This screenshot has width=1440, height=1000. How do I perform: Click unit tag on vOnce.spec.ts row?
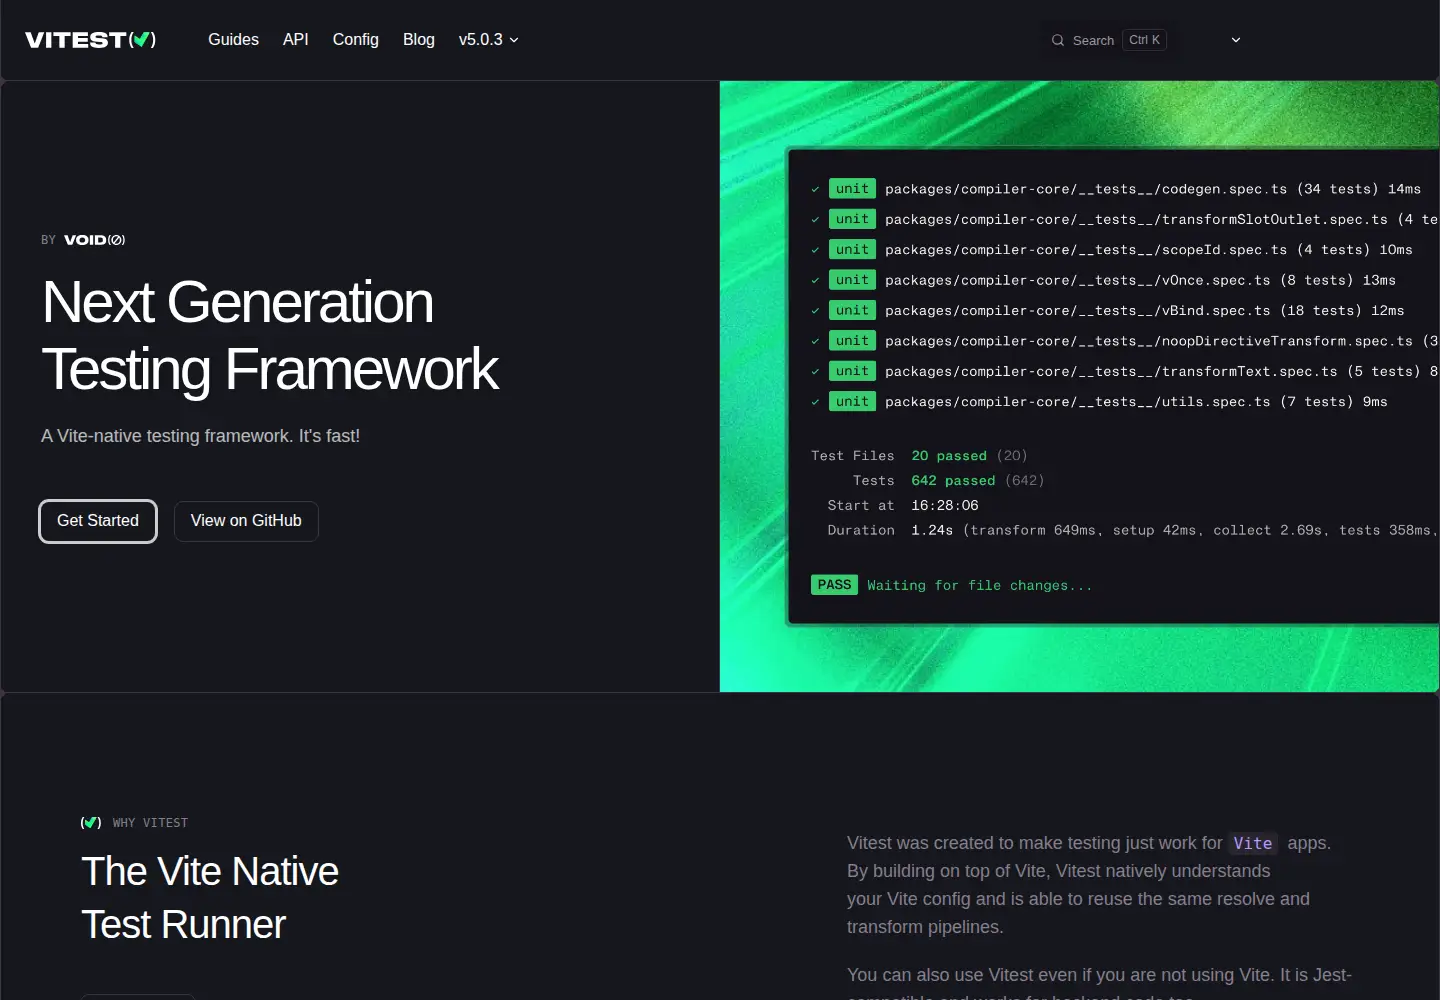[x=852, y=280]
